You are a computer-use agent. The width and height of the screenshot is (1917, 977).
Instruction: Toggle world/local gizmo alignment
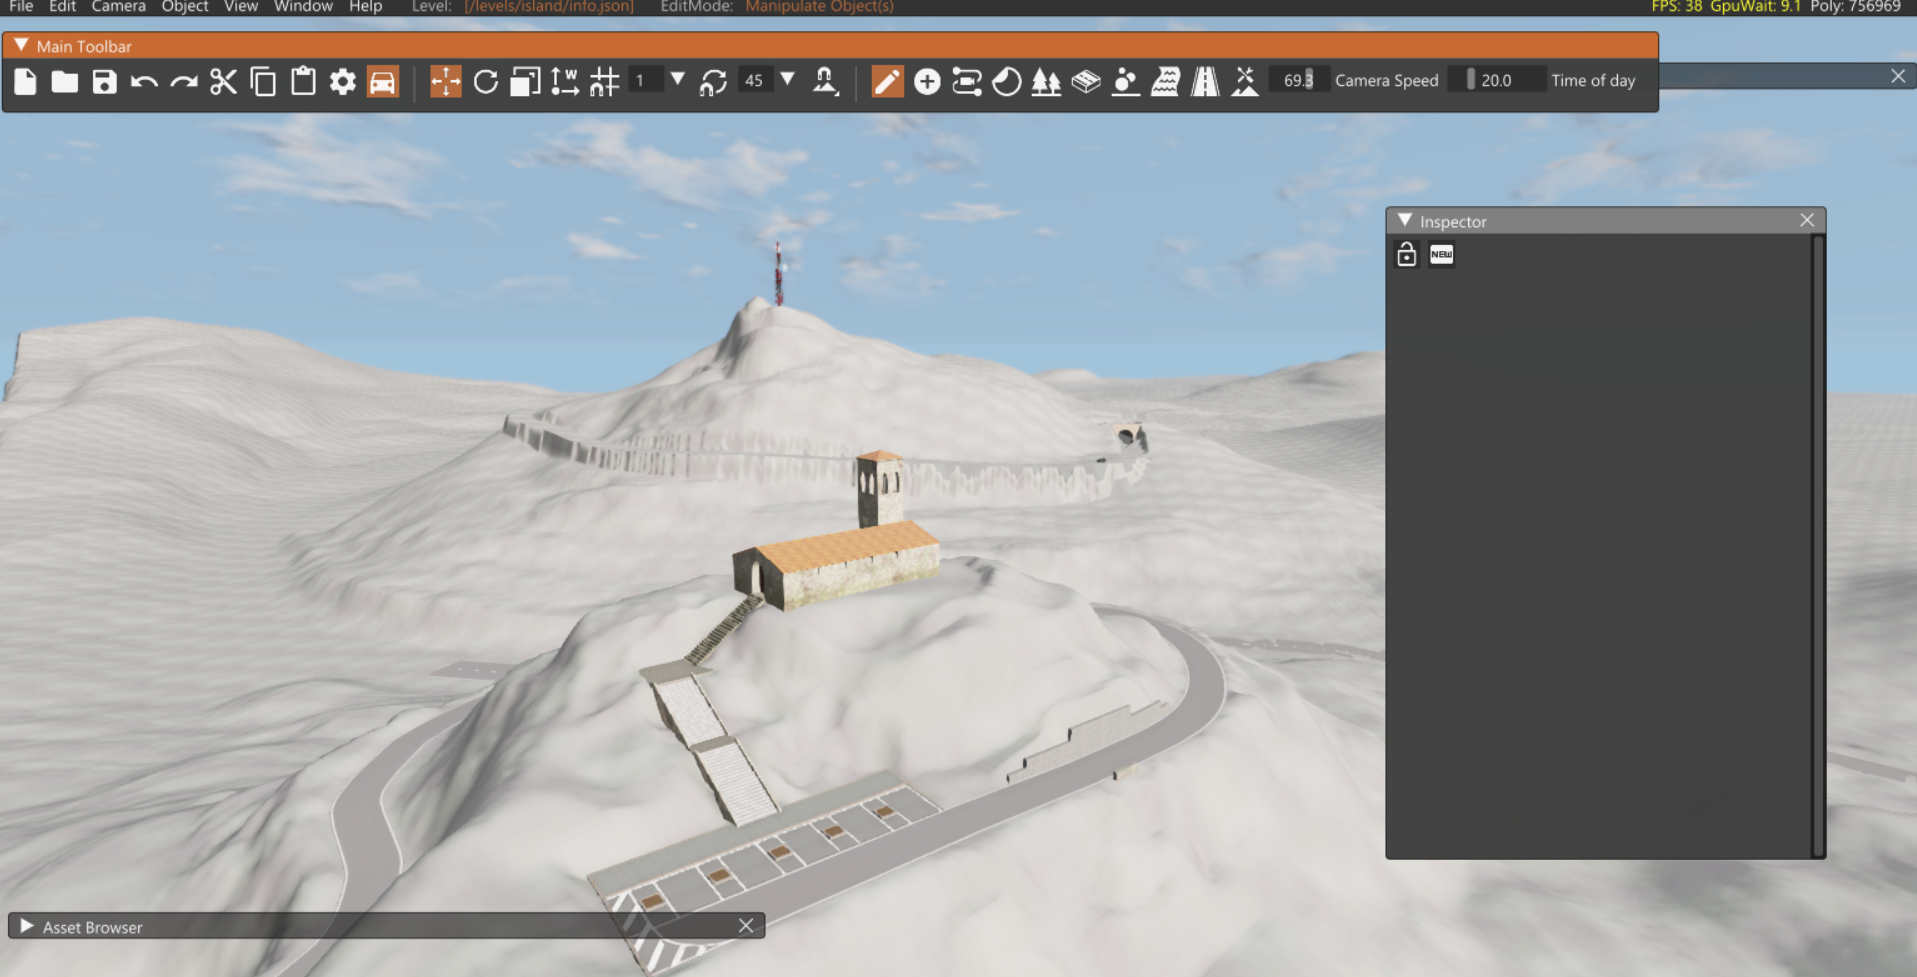point(565,81)
